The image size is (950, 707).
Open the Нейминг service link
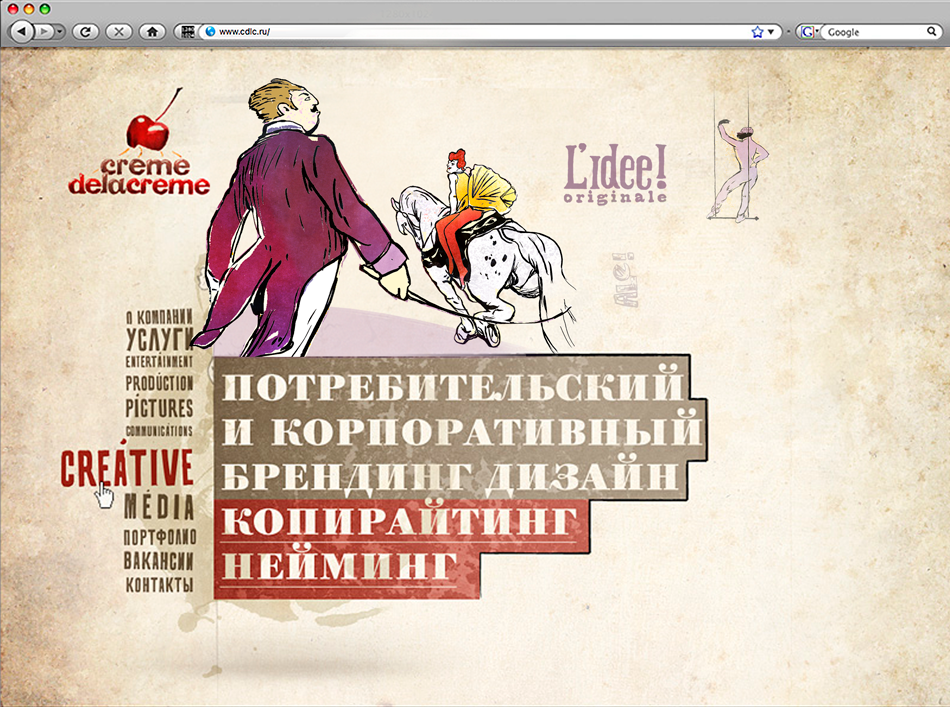[x=339, y=566]
